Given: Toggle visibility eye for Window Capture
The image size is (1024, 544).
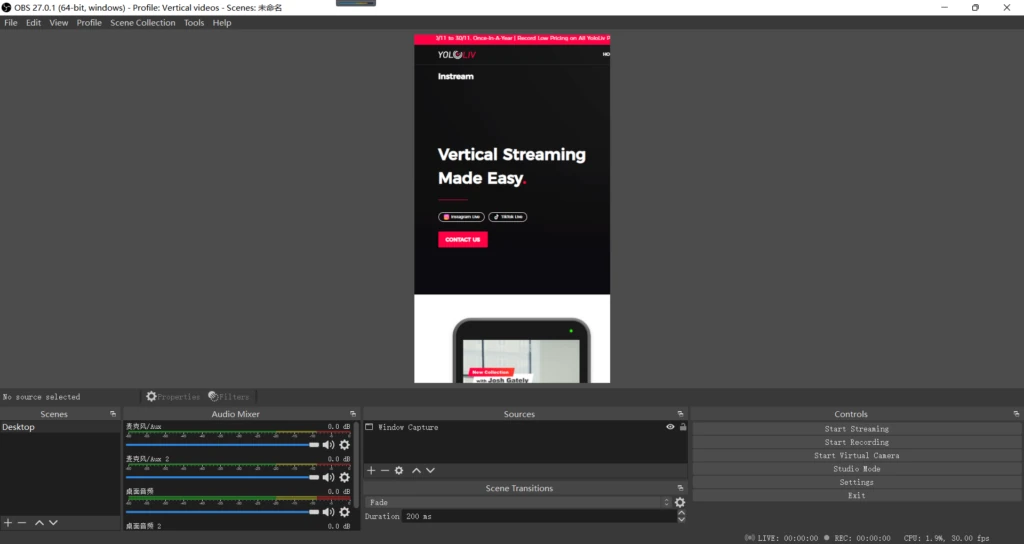Looking at the screenshot, I should (670, 427).
